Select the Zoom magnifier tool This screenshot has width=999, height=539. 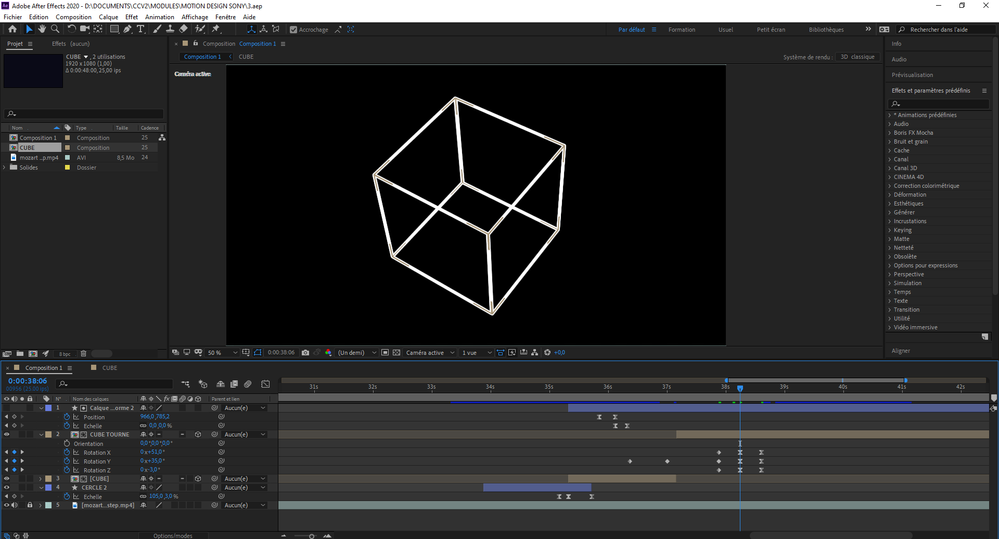53,29
